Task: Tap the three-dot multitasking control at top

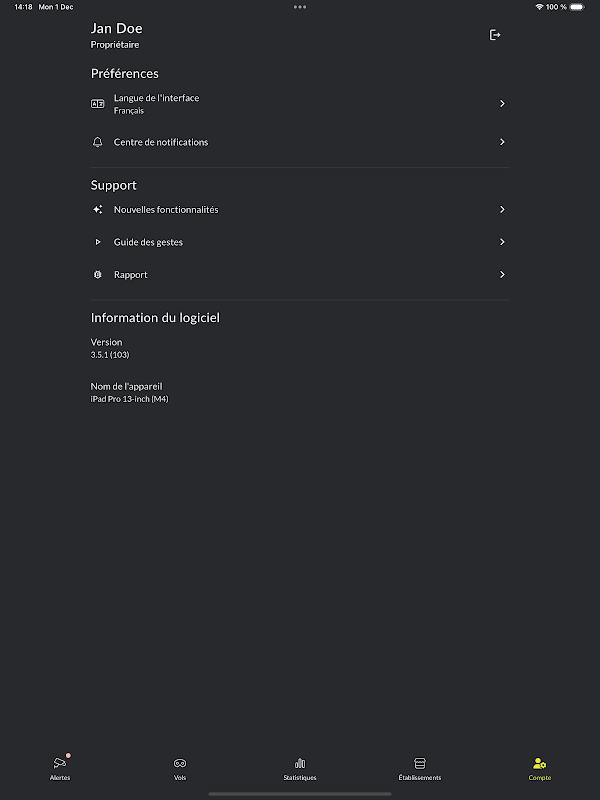Action: [x=300, y=7]
